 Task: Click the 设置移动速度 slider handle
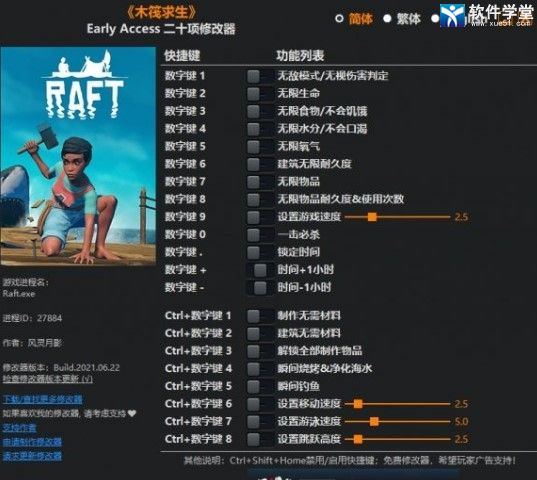[x=358, y=404]
